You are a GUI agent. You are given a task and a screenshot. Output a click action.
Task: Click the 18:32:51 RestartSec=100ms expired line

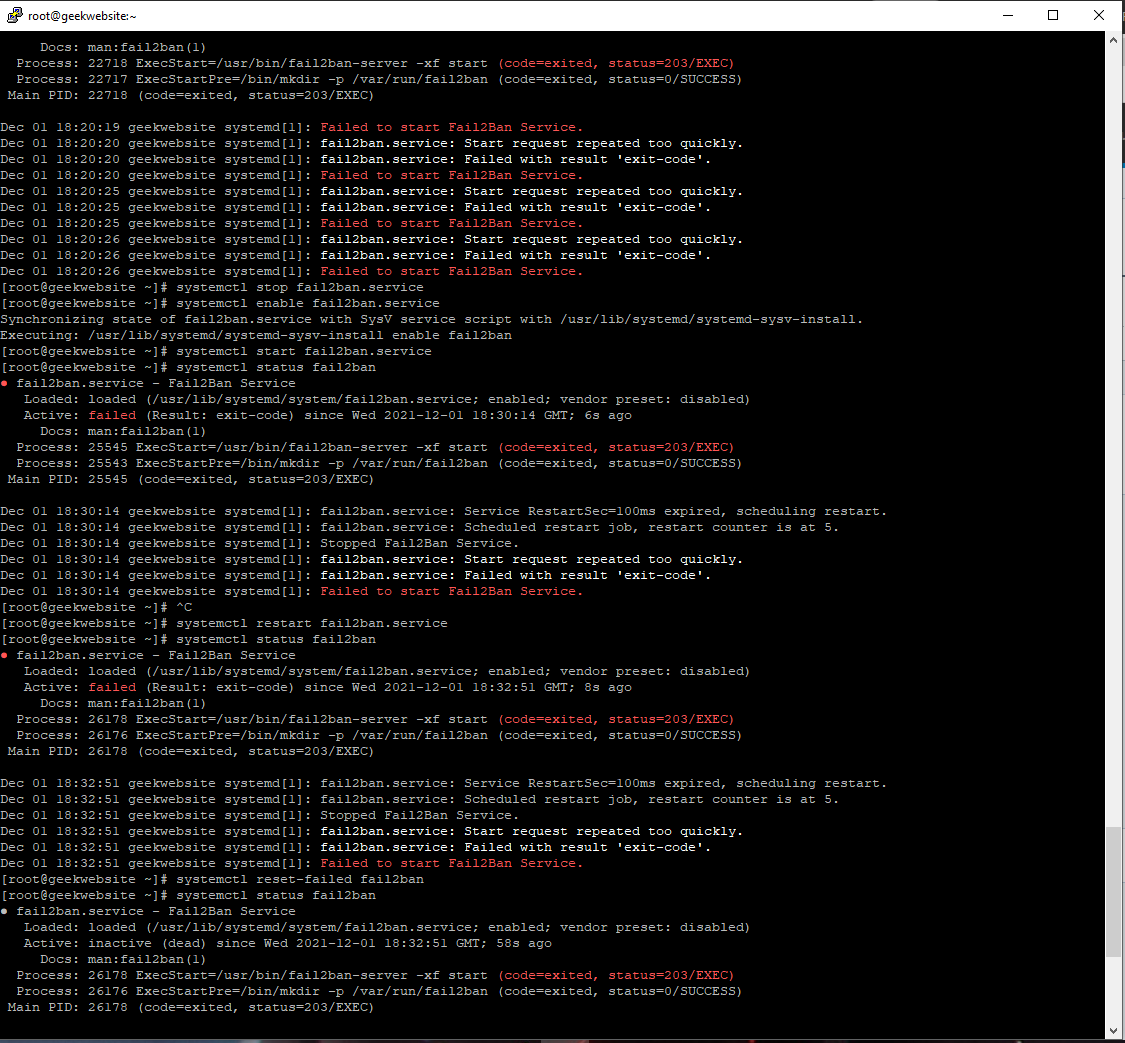(x=443, y=783)
